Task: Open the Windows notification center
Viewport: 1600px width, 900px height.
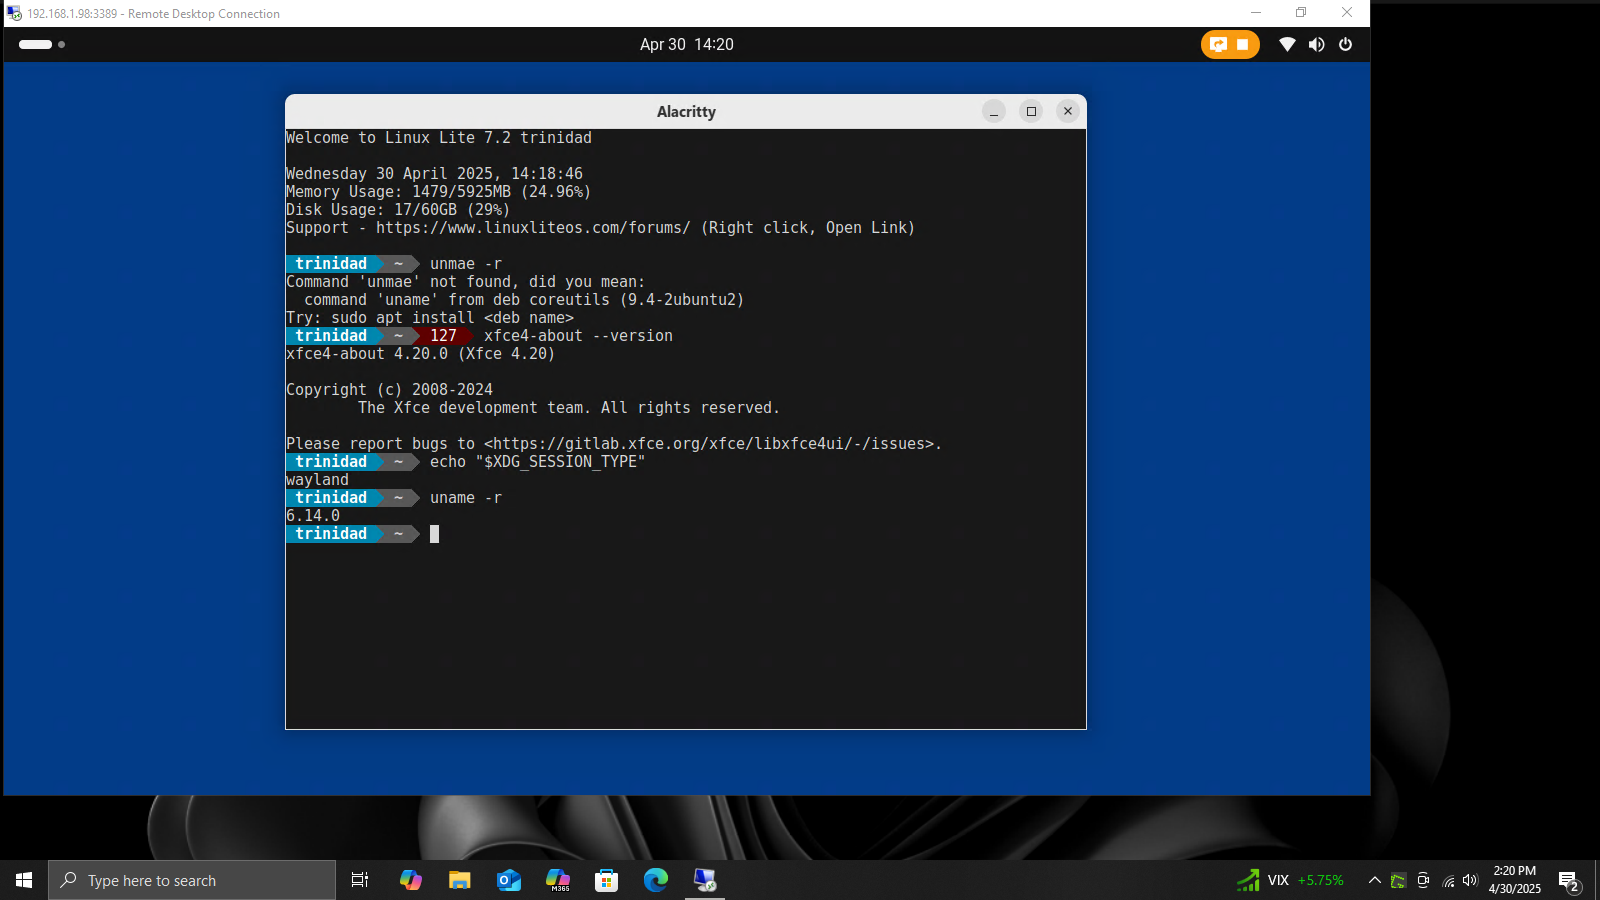Action: click(1568, 880)
